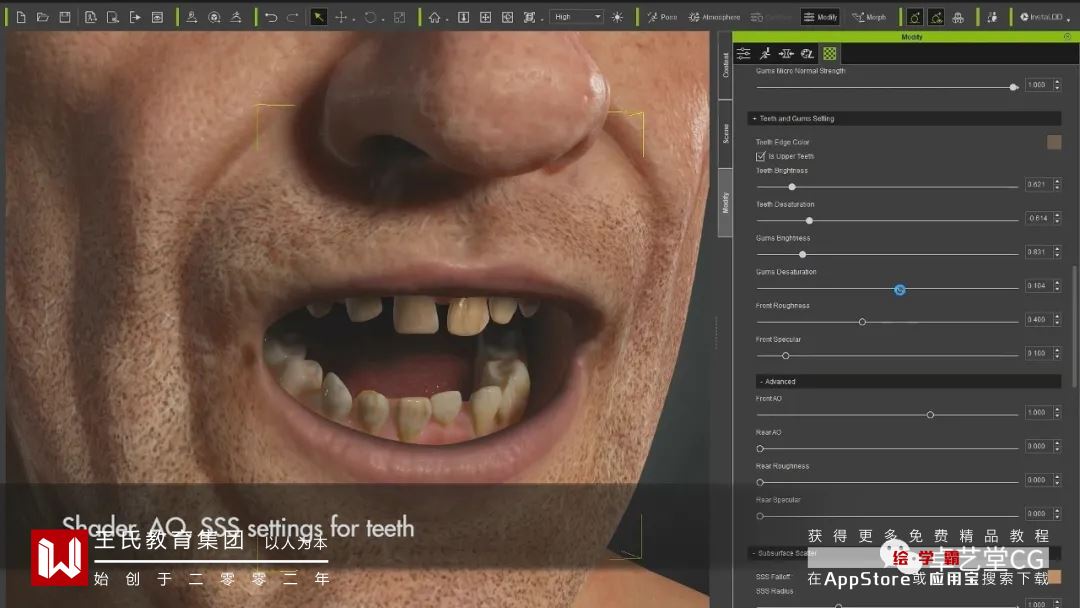
Task: Click the Morph toolbar button
Action: click(x=869, y=17)
